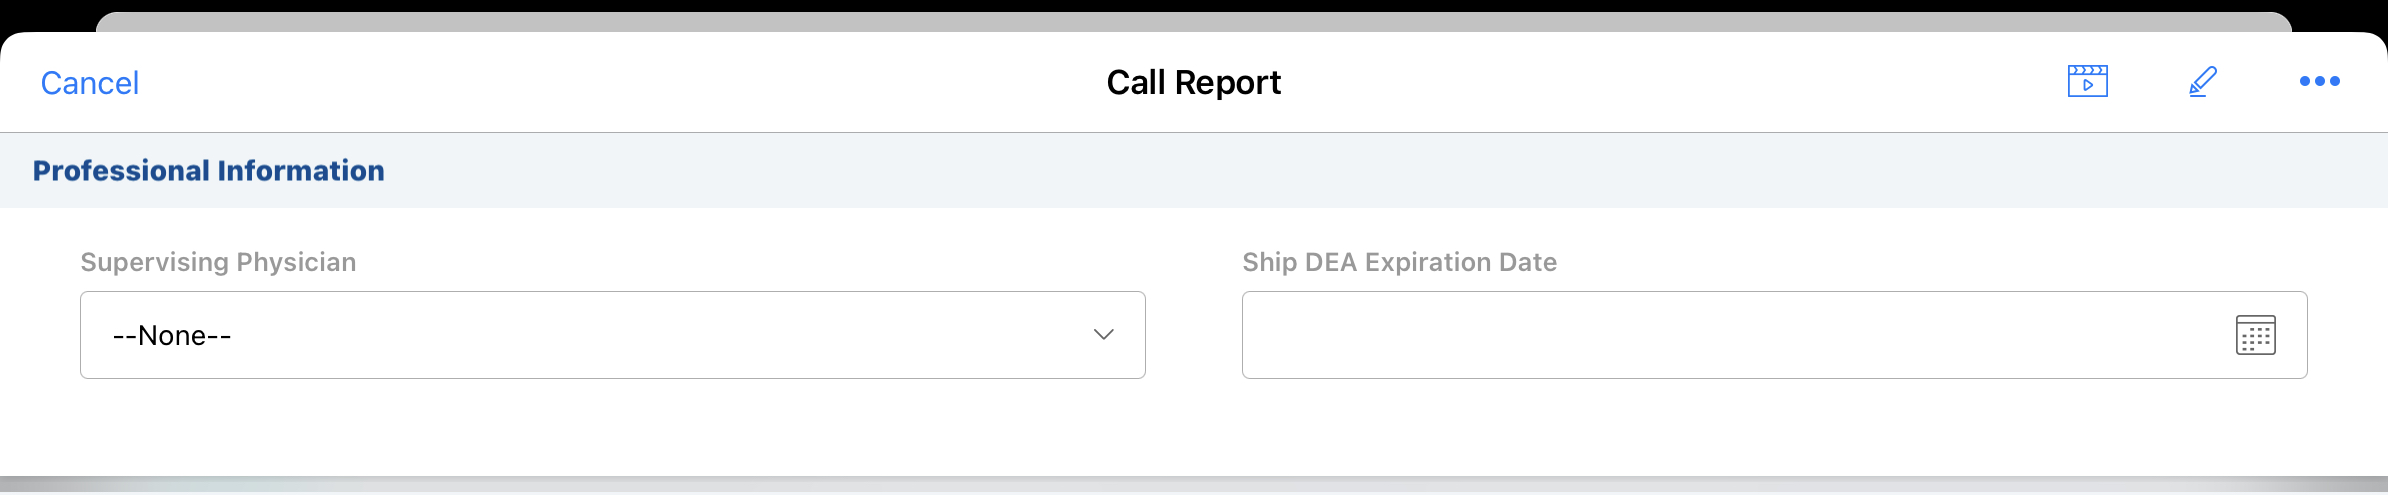Click the gray background sheet behind the modal

pos(1194,21)
